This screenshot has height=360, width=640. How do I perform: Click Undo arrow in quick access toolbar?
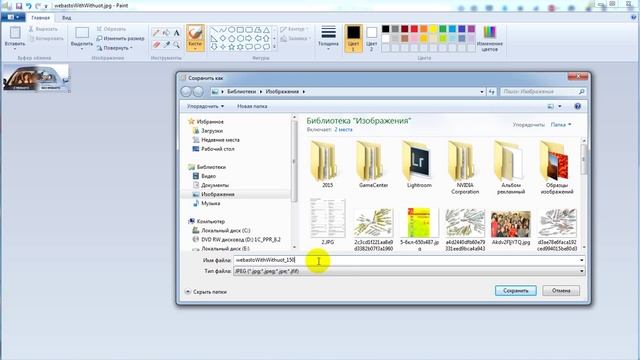click(29, 6)
